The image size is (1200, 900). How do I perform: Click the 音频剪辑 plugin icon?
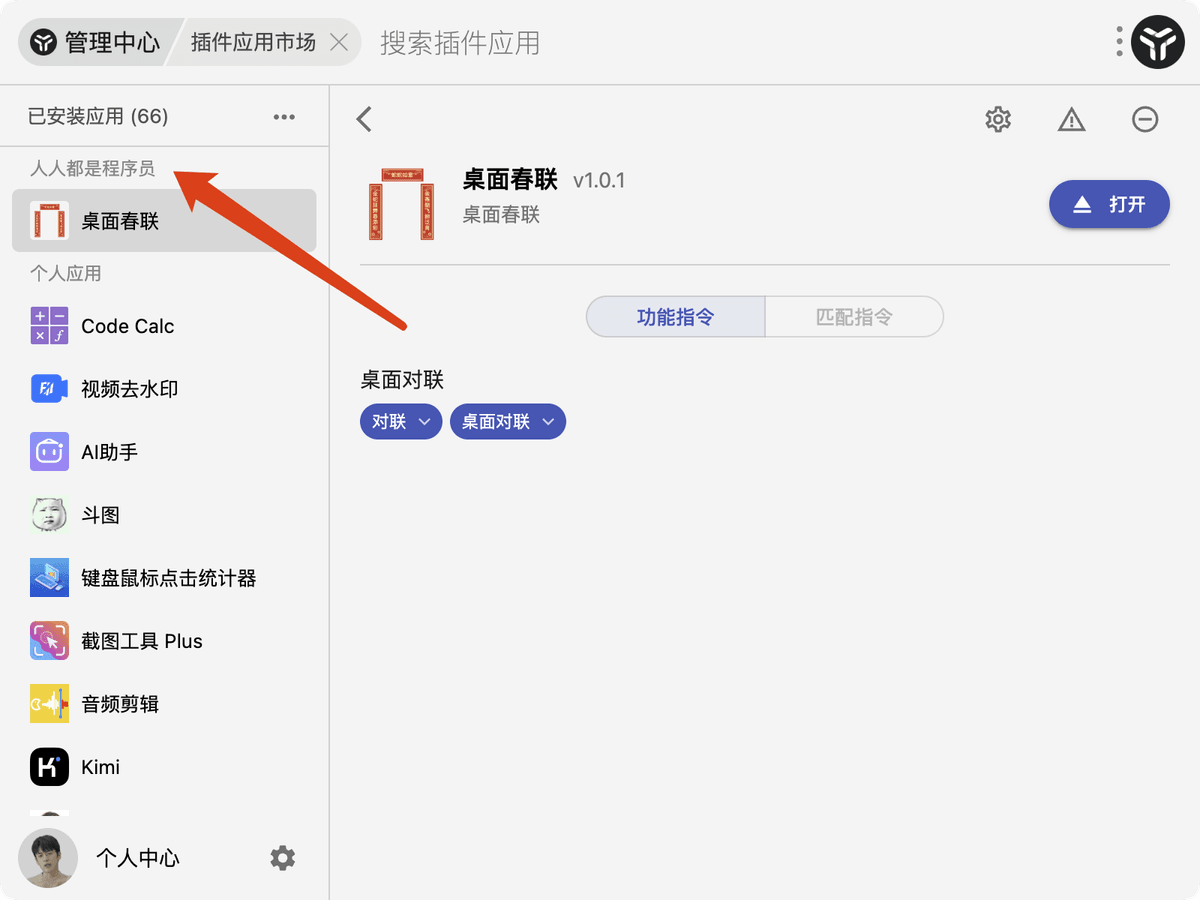pos(48,703)
